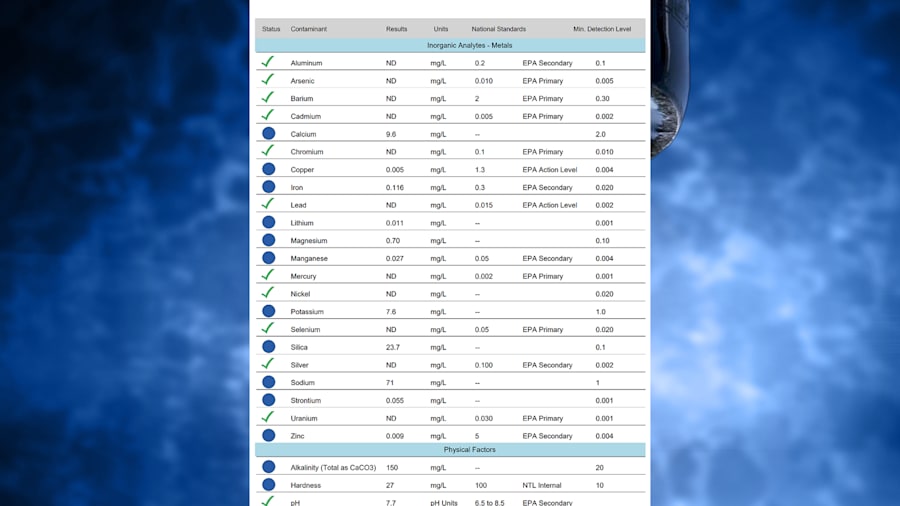This screenshot has height=506, width=900.
Task: Click the blue circle beside Potassium
Action: [269, 312]
